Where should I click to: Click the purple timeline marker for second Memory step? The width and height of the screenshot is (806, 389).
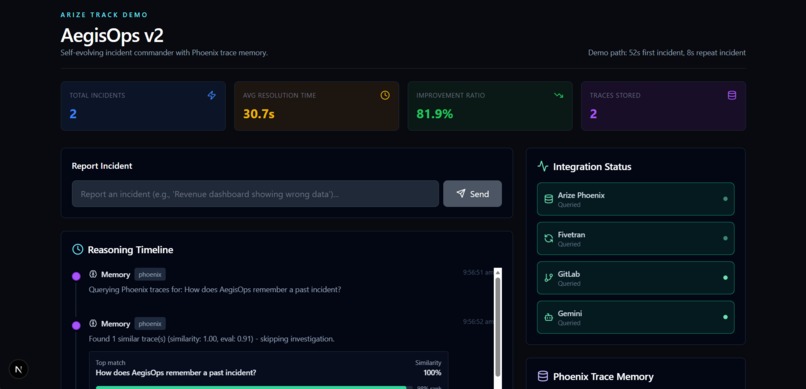[x=76, y=325]
